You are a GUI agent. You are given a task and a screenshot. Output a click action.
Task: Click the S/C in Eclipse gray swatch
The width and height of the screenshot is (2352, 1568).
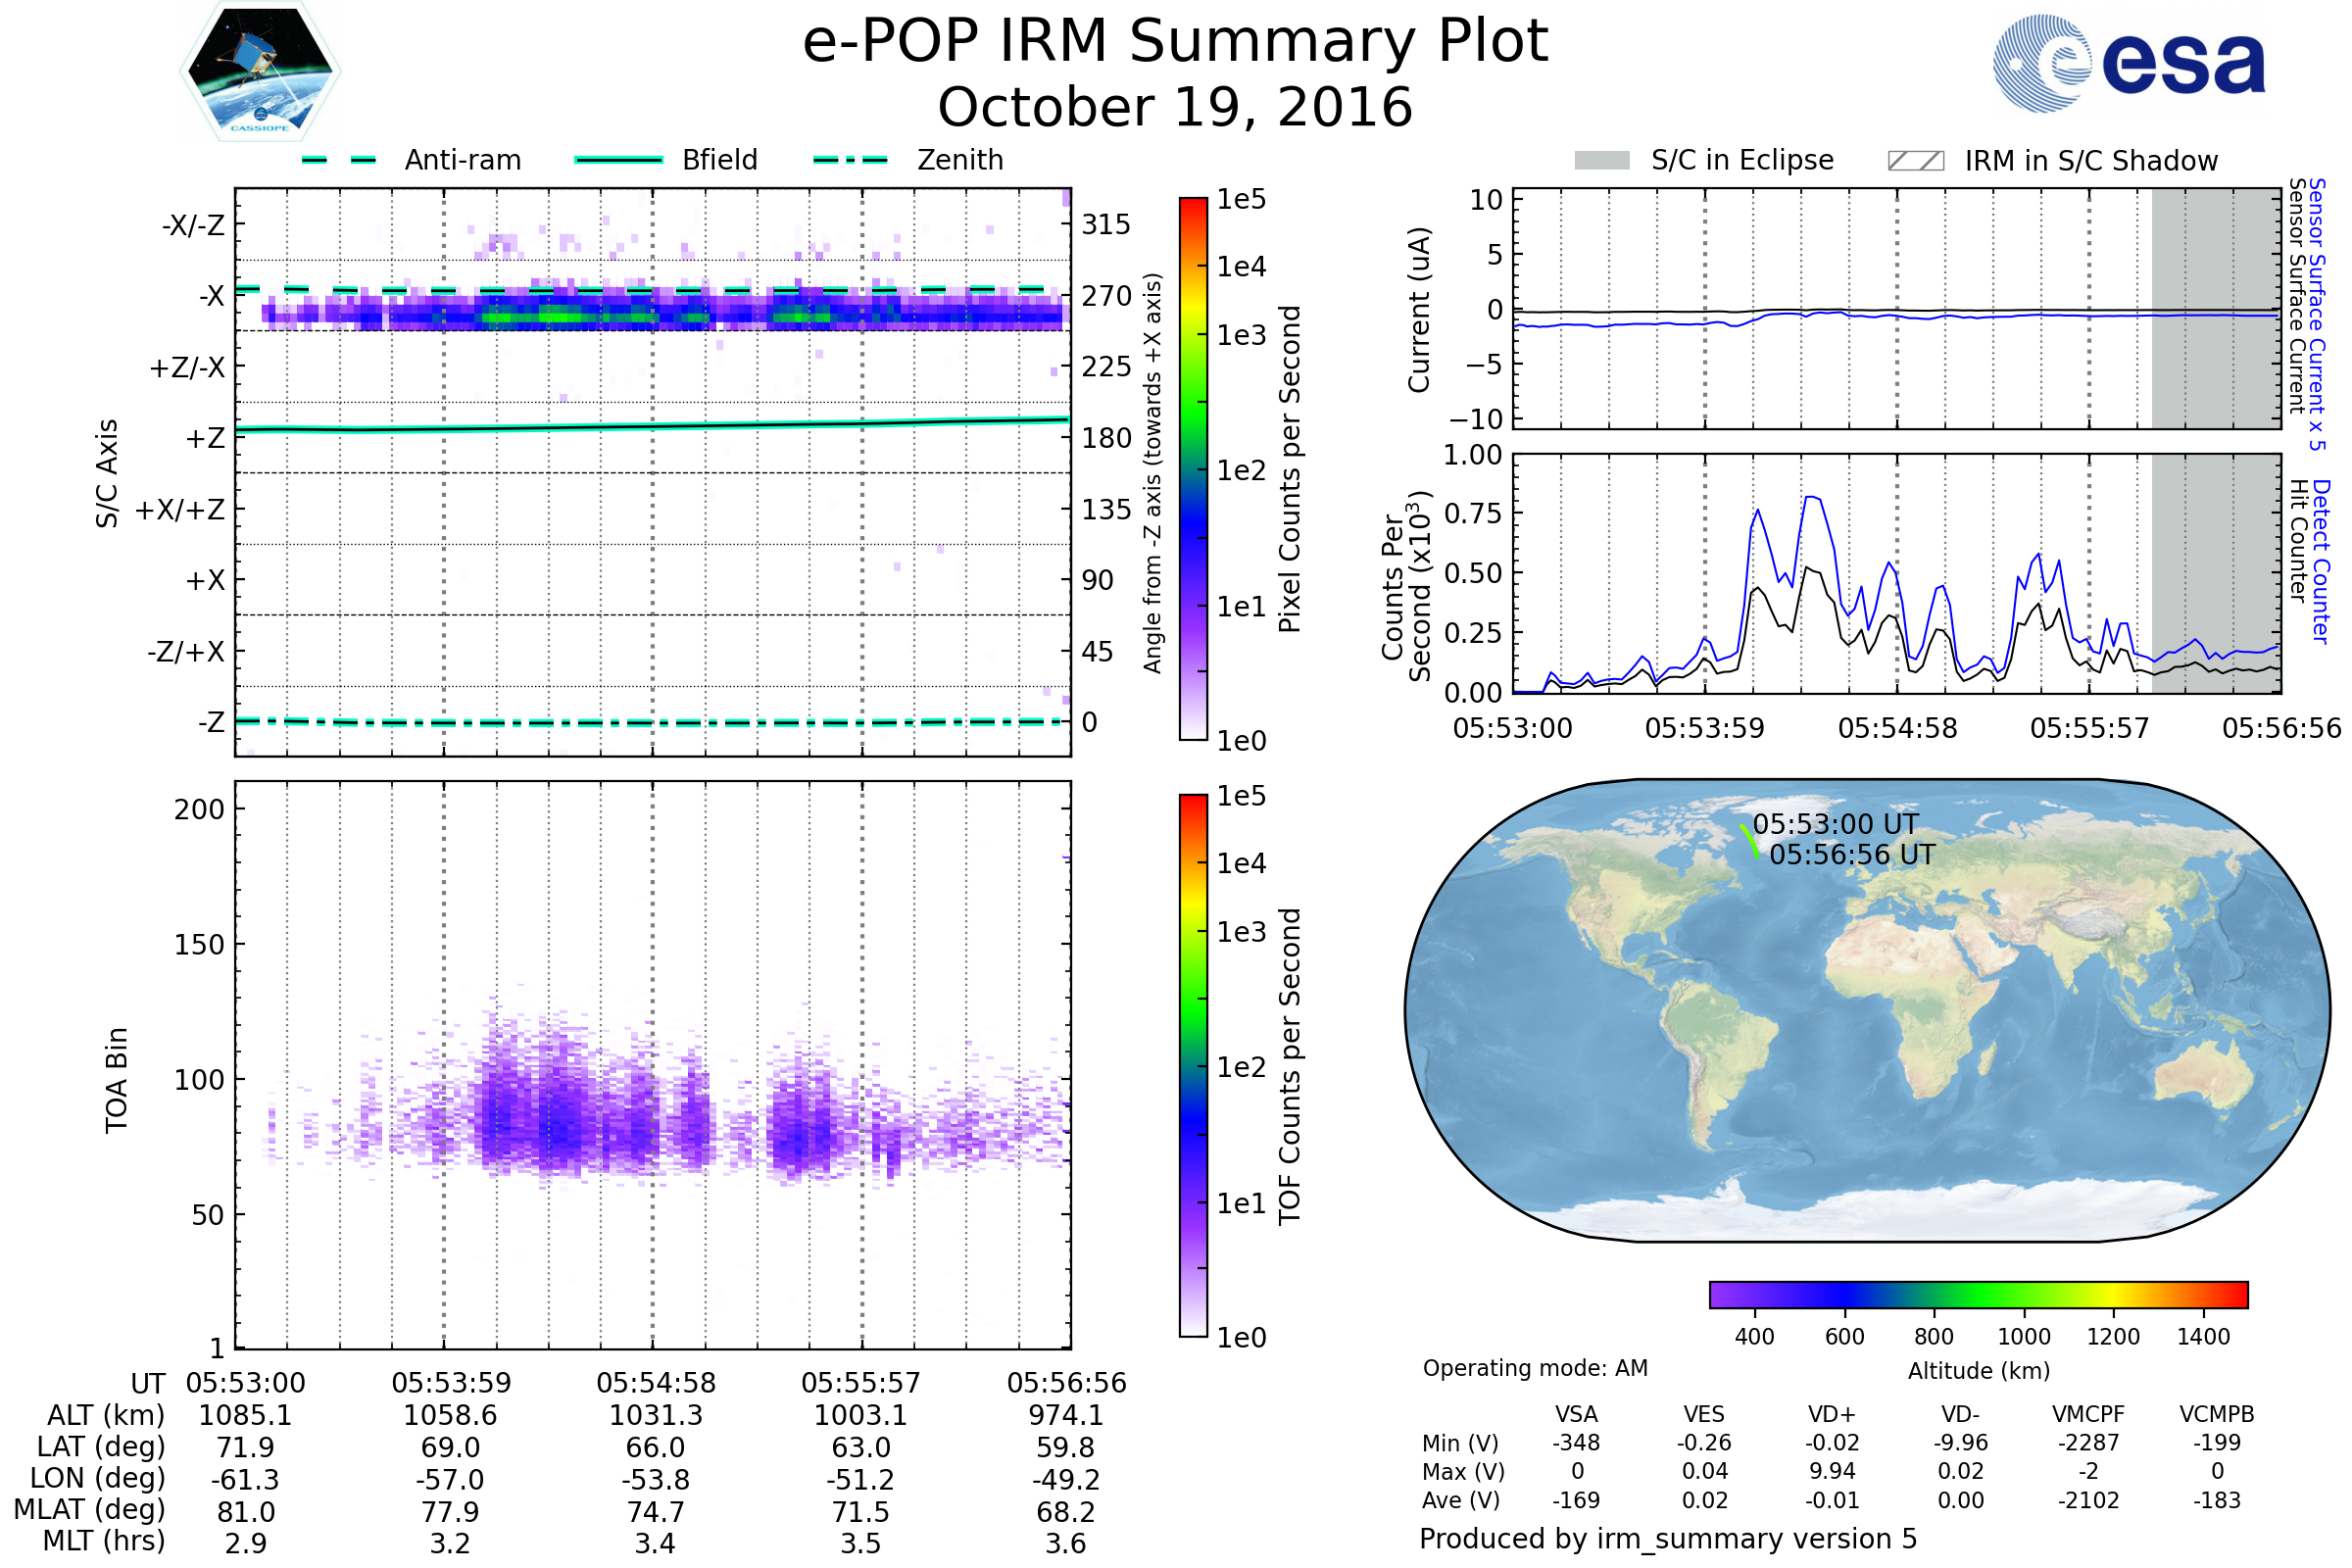tap(1601, 161)
